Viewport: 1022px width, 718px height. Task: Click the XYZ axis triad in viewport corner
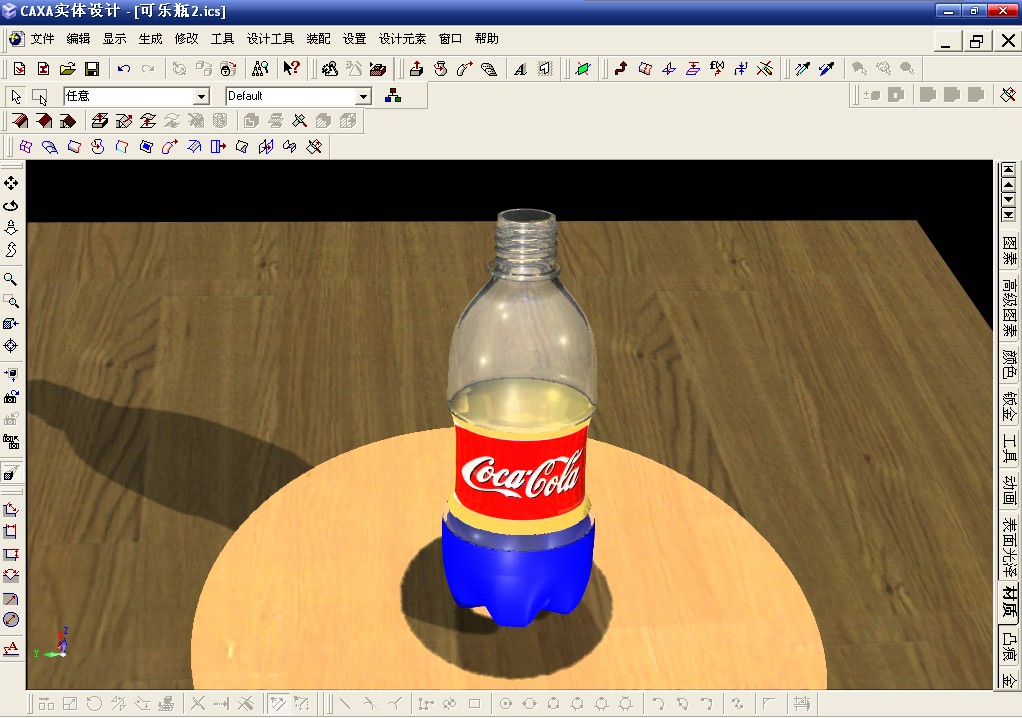pyautogui.click(x=52, y=643)
